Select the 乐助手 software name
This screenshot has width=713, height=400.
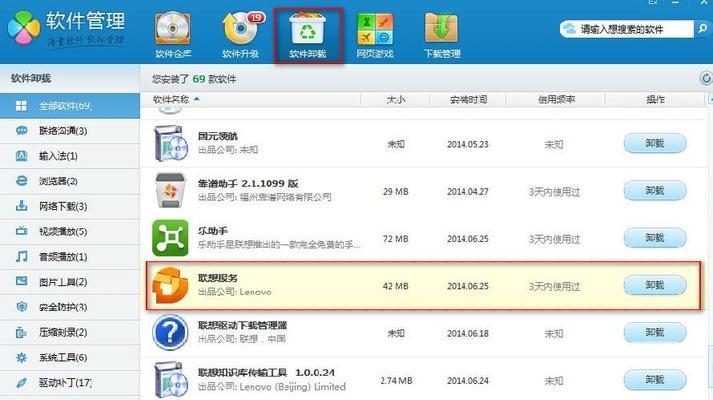pos(213,231)
